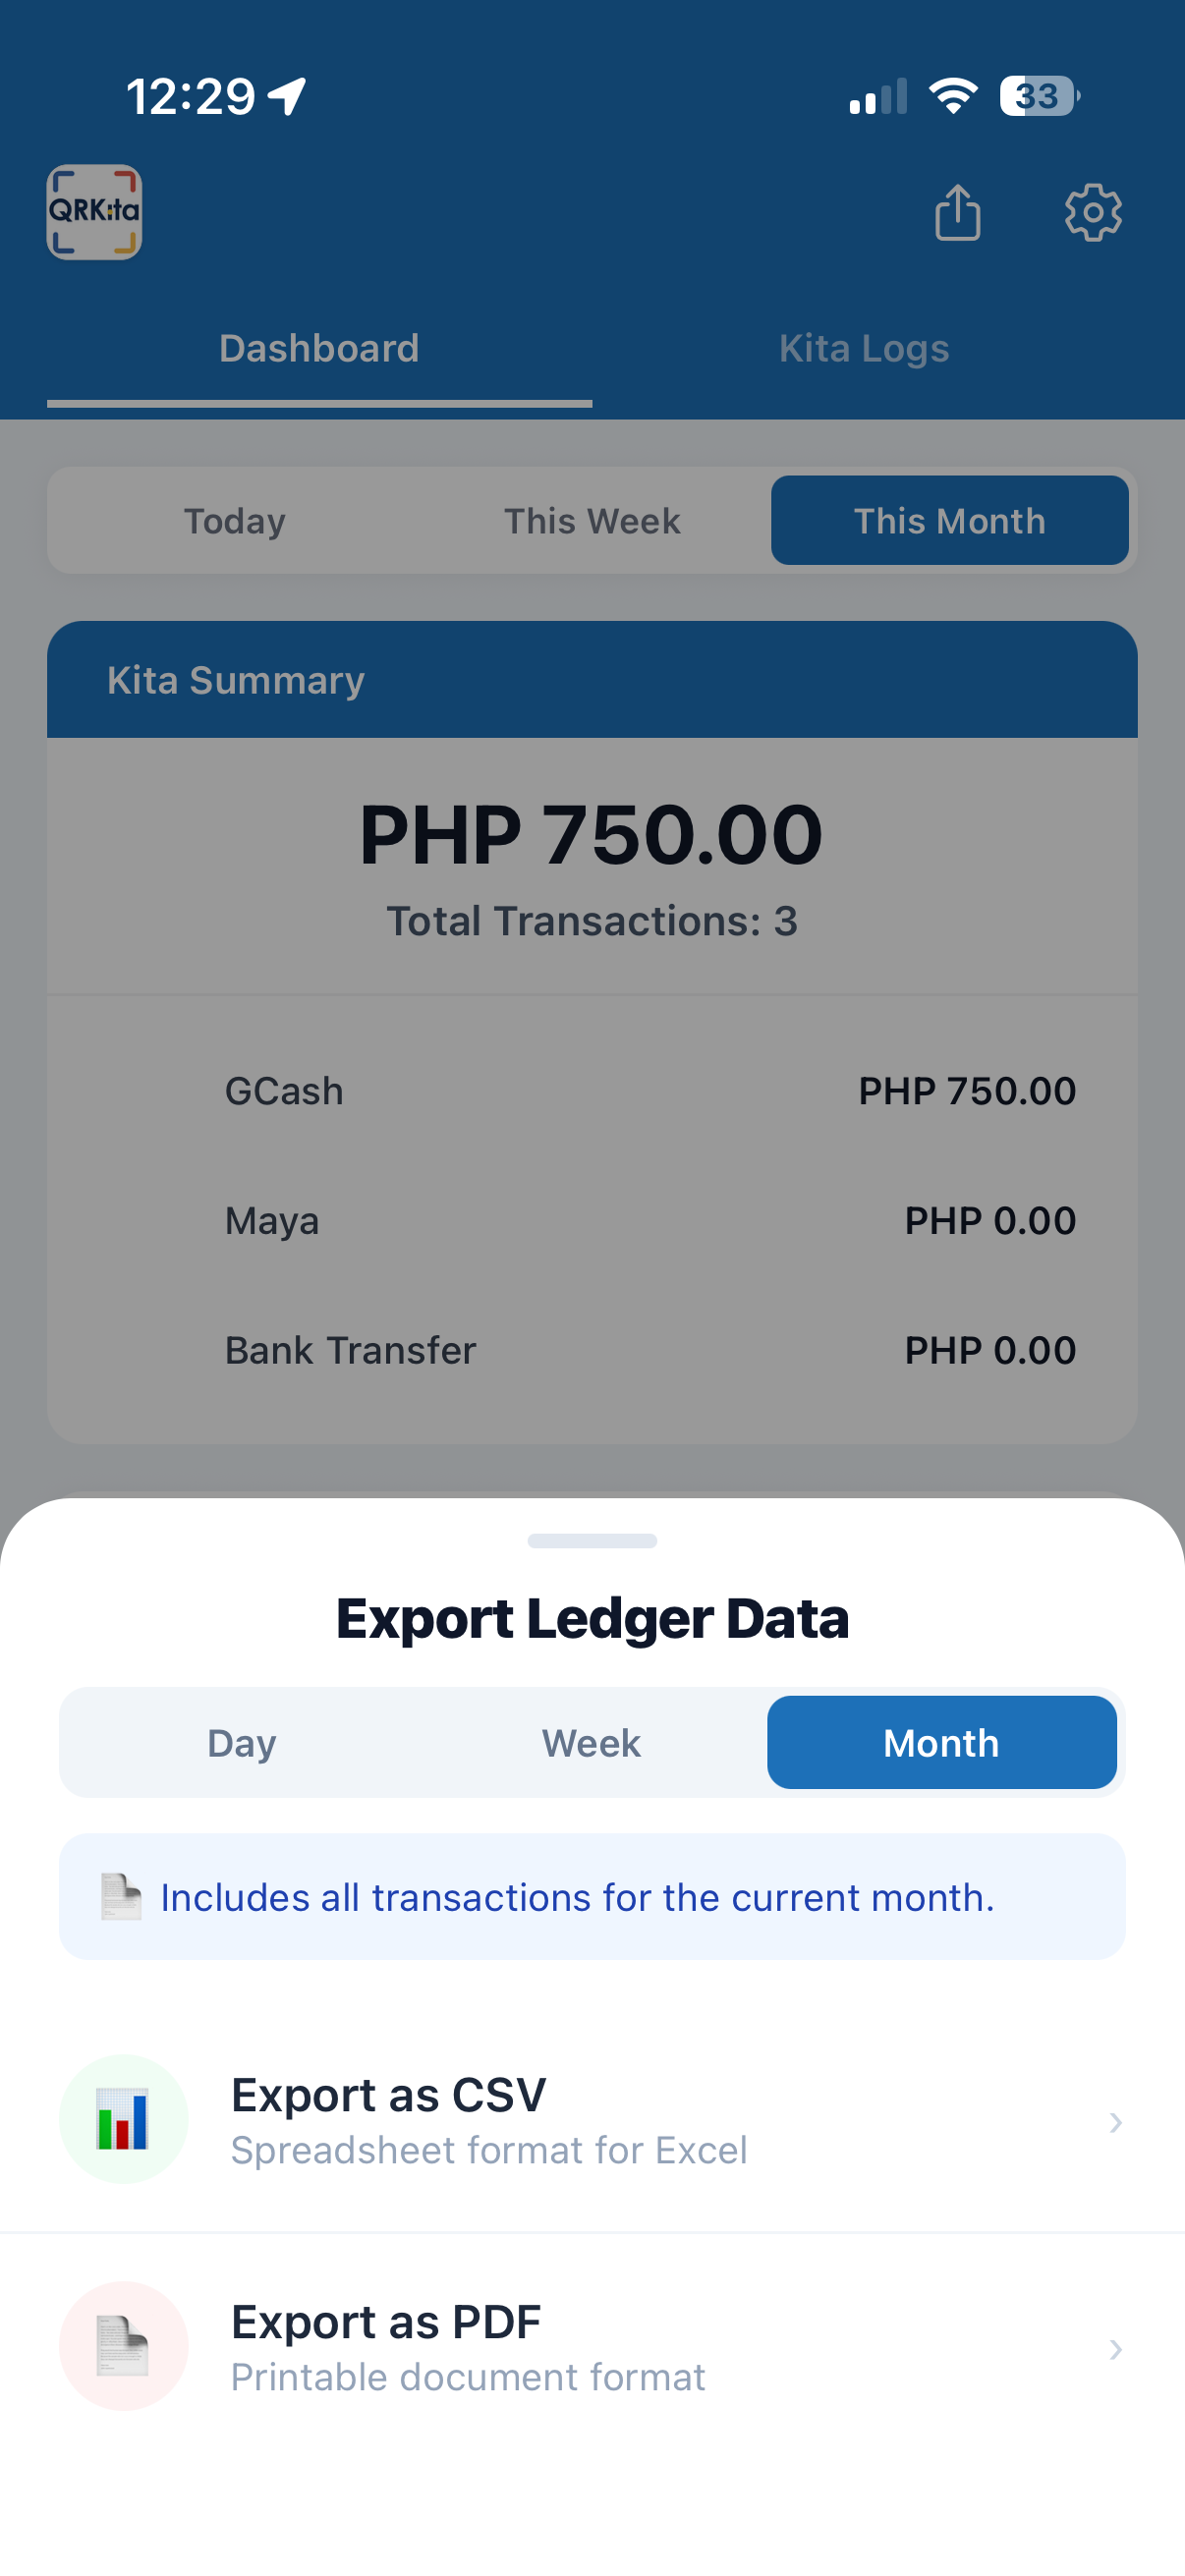Tap the CSV bar chart icon

click(123, 2119)
